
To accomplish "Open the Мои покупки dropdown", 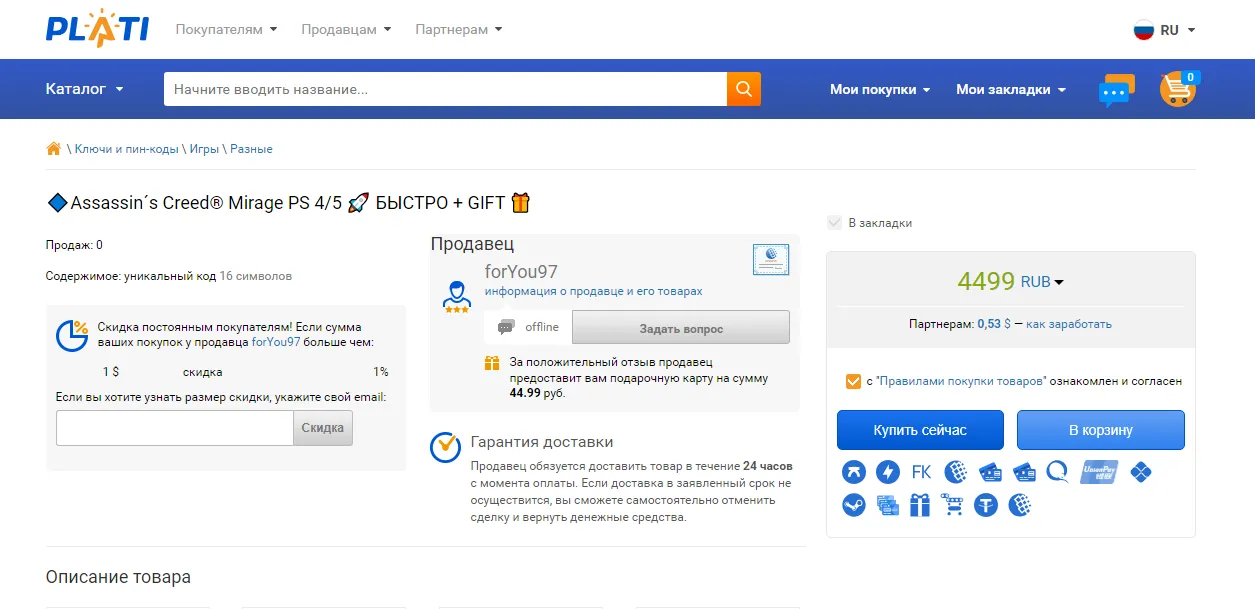I will coord(880,89).
